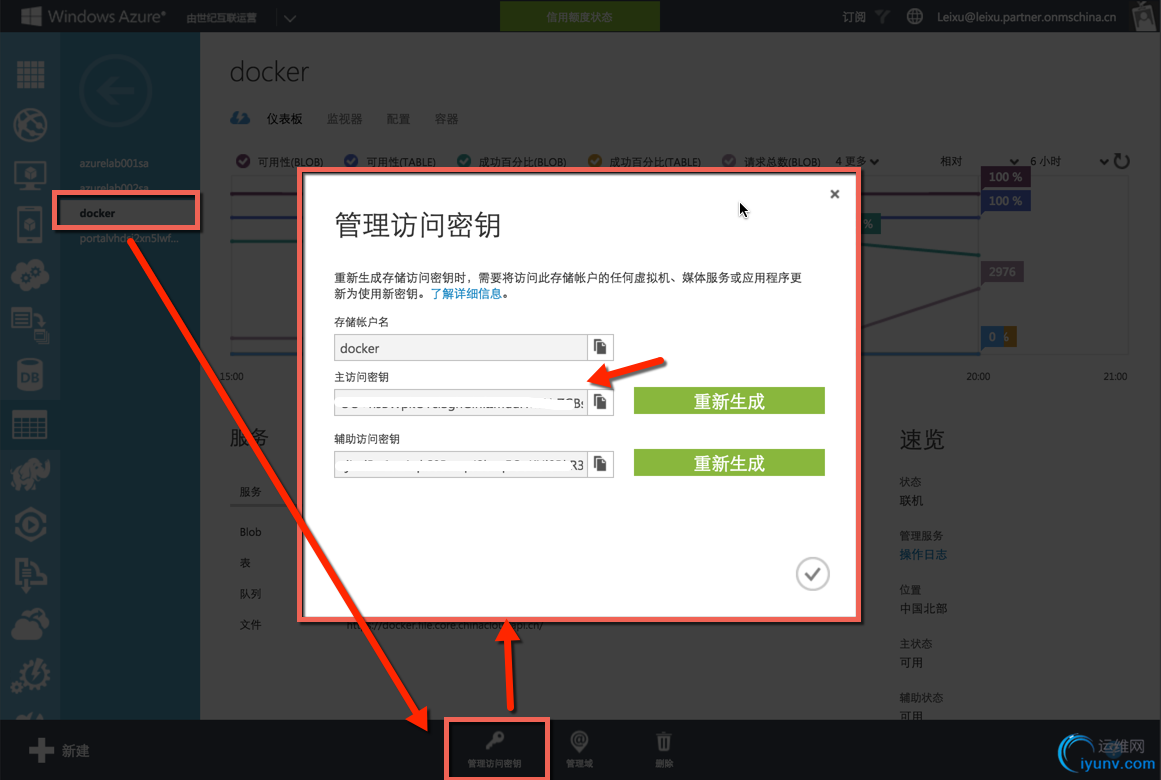Open the 相对 chart mode dropdown
This screenshot has width=1161, height=780.
pos(979,161)
